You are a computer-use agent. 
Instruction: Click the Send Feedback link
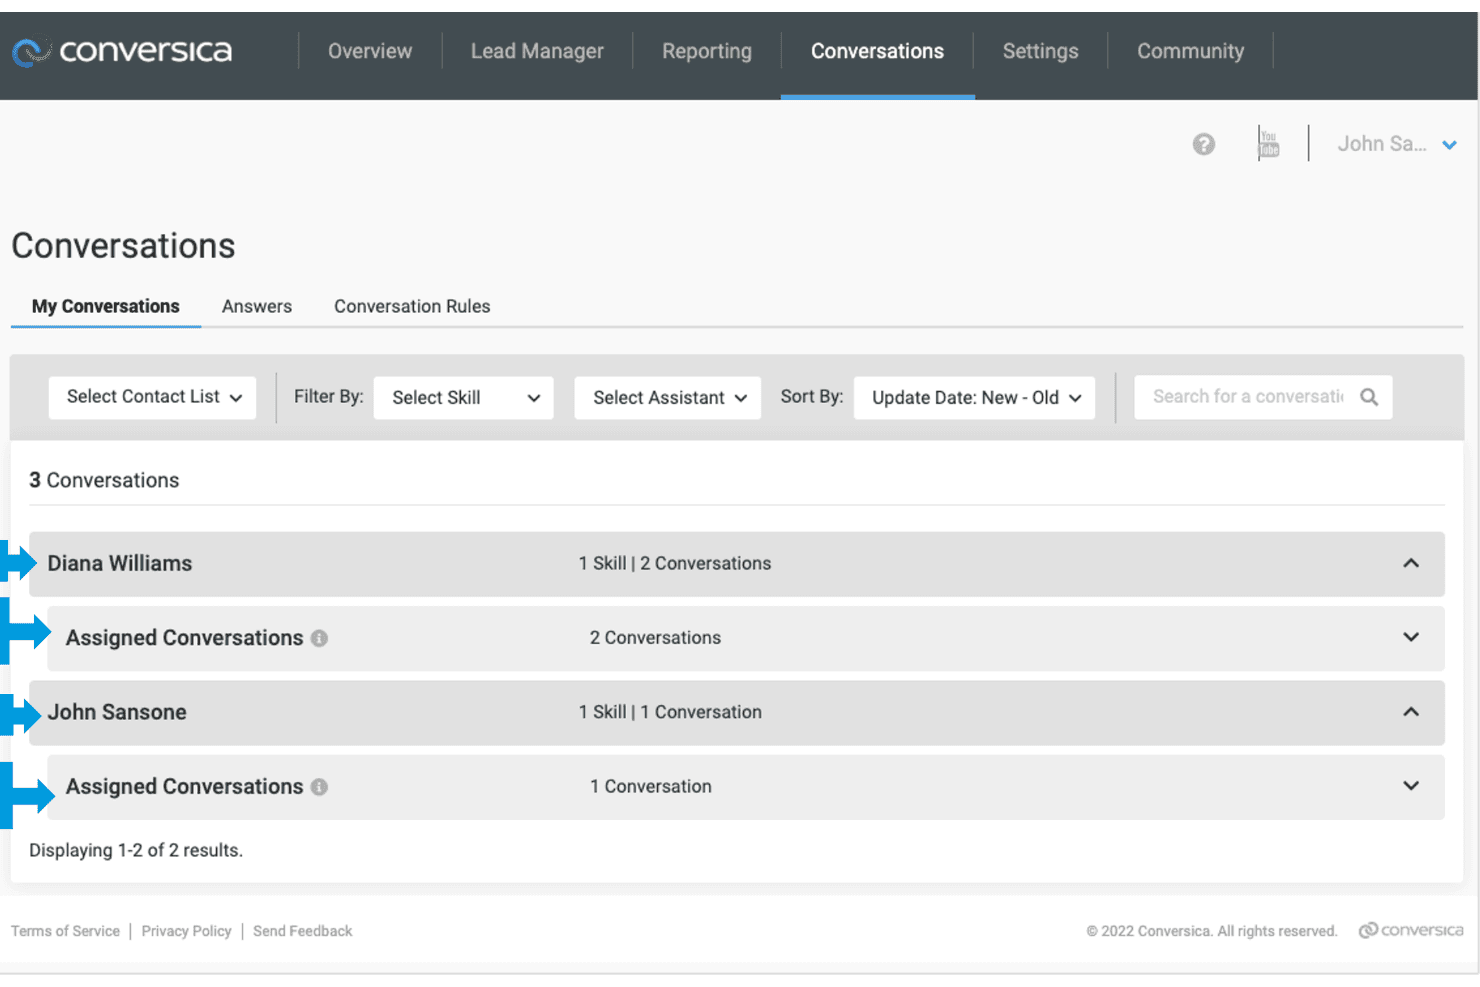pyautogui.click(x=303, y=931)
